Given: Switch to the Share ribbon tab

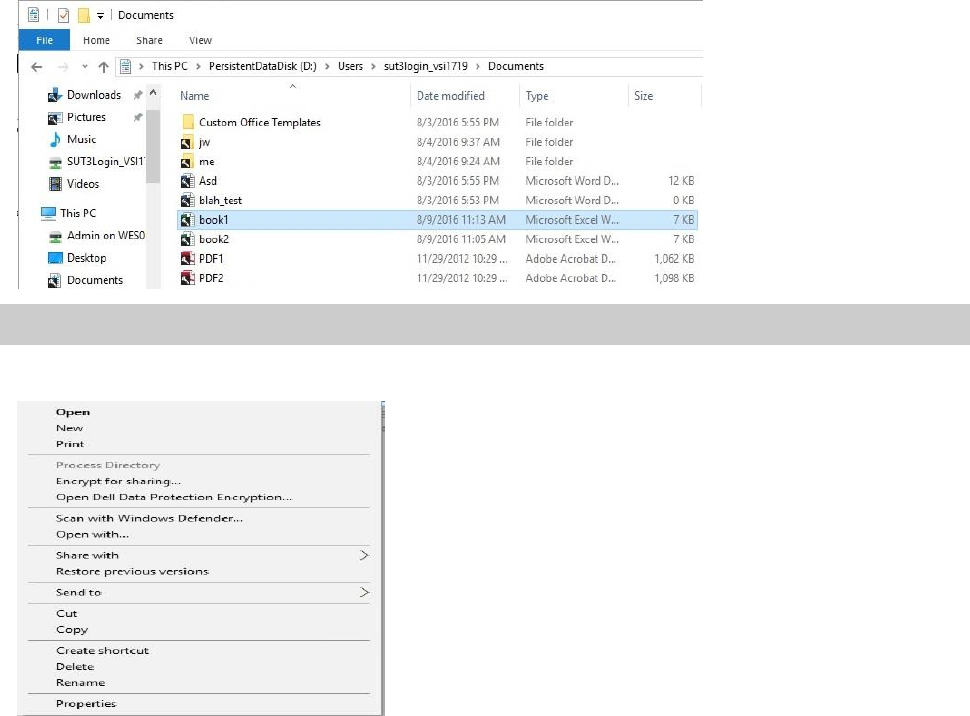Looking at the screenshot, I should pos(149,40).
